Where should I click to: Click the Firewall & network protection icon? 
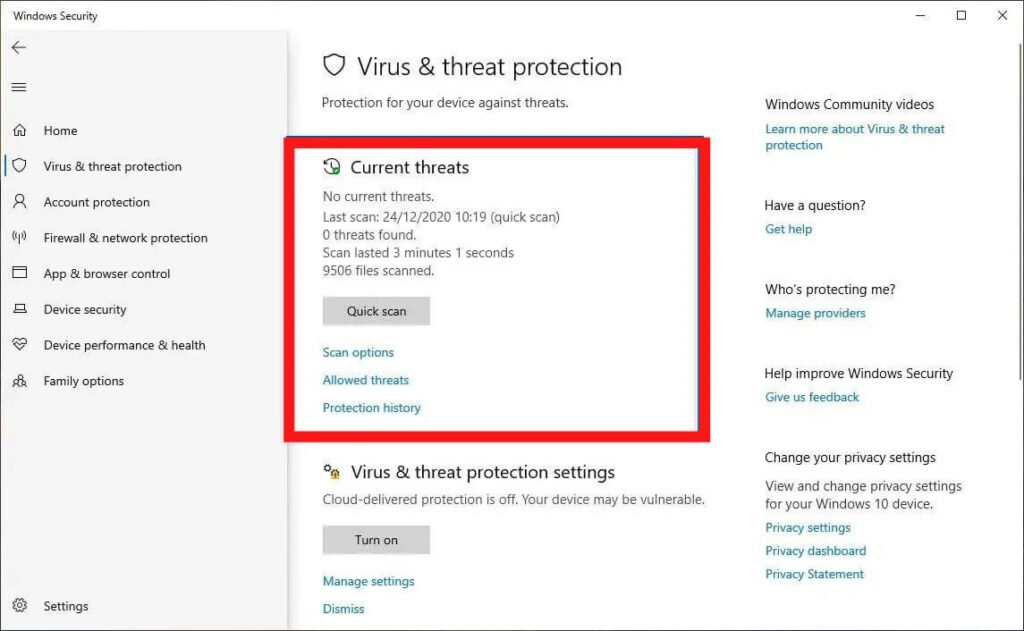pyautogui.click(x=19, y=238)
